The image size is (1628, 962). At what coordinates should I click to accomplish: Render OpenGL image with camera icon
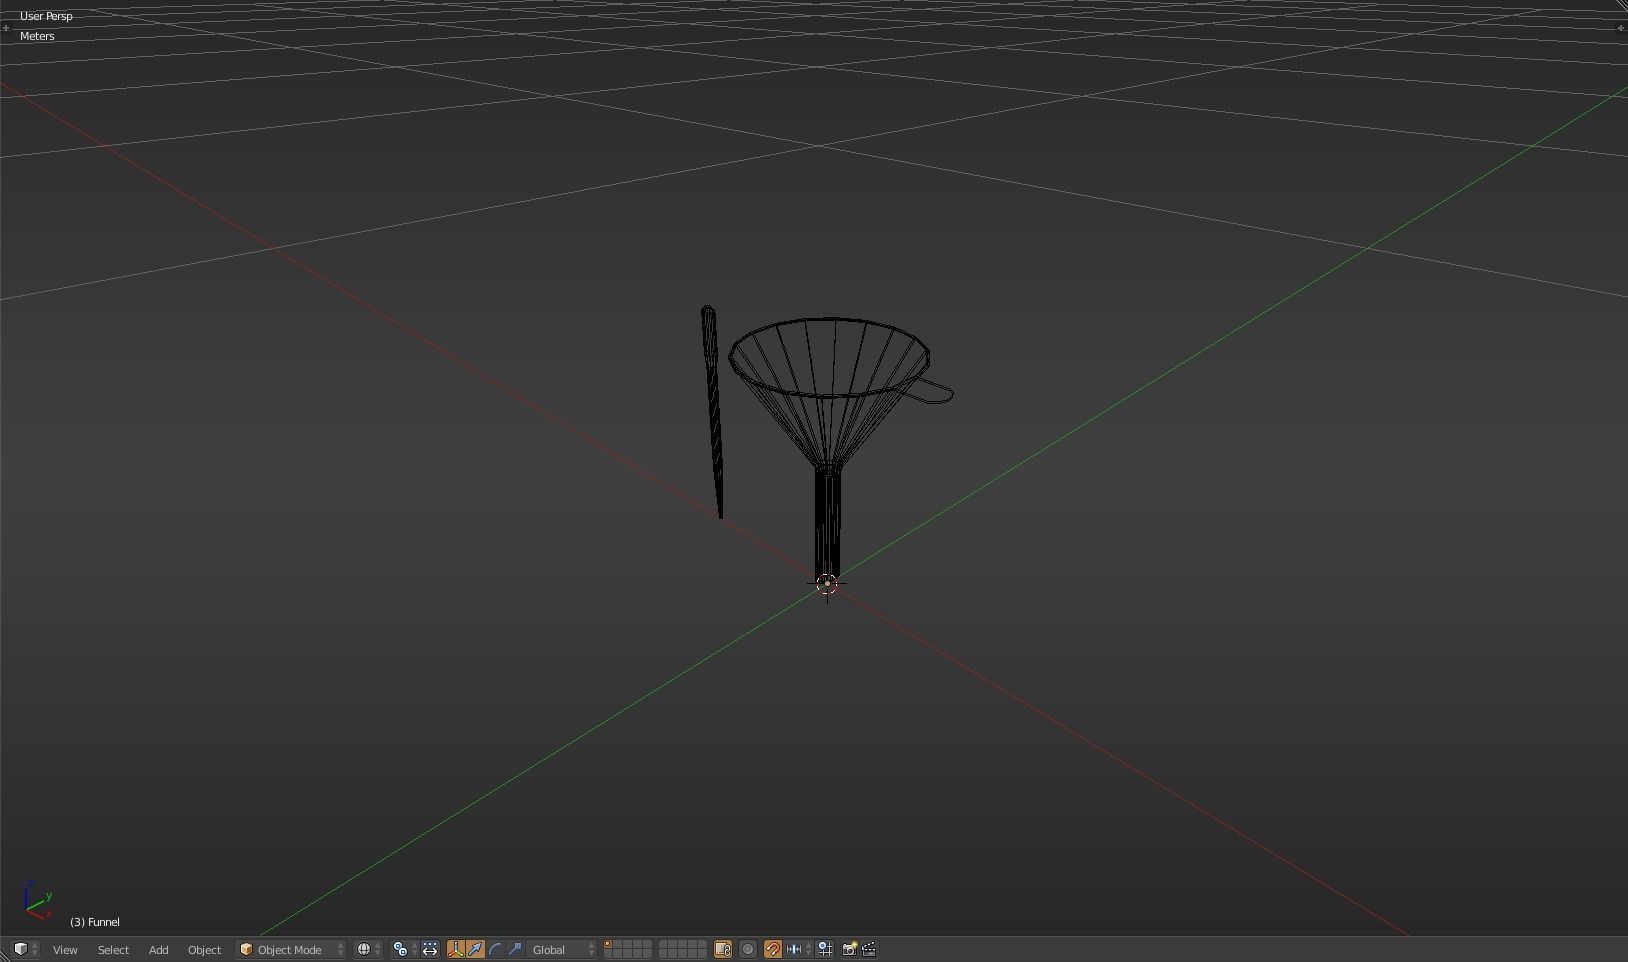(849, 949)
